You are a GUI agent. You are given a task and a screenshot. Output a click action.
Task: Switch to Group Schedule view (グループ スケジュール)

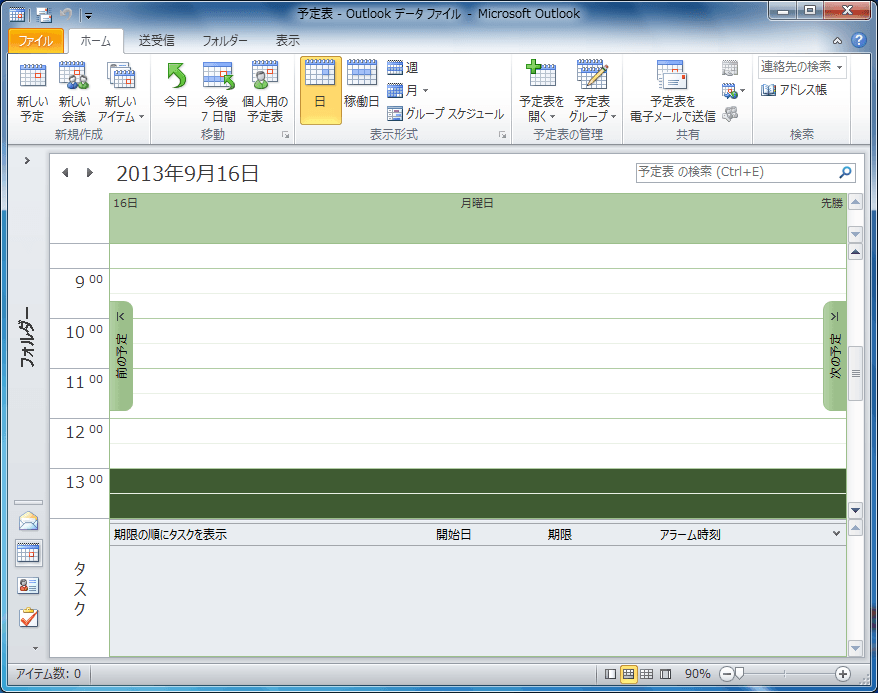point(446,114)
